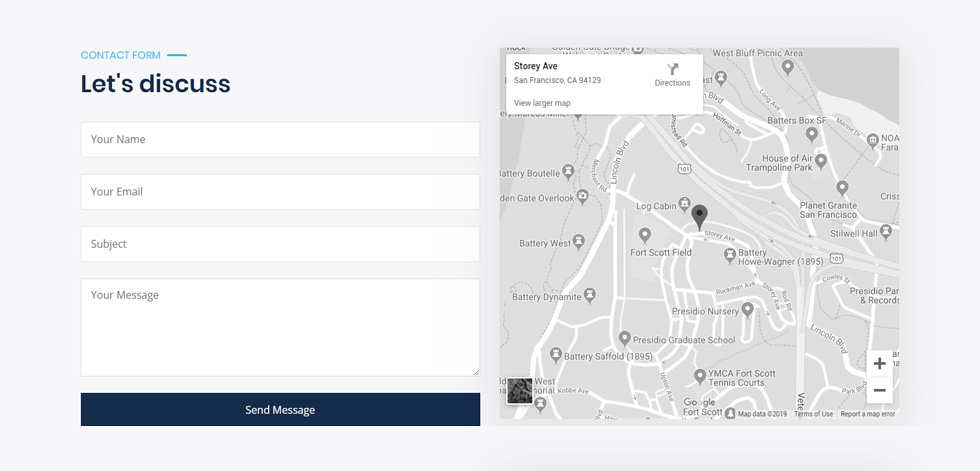Select the Battery Dynamite marker icon
Image resolution: width=980 pixels, height=471 pixels.
pyautogui.click(x=589, y=295)
